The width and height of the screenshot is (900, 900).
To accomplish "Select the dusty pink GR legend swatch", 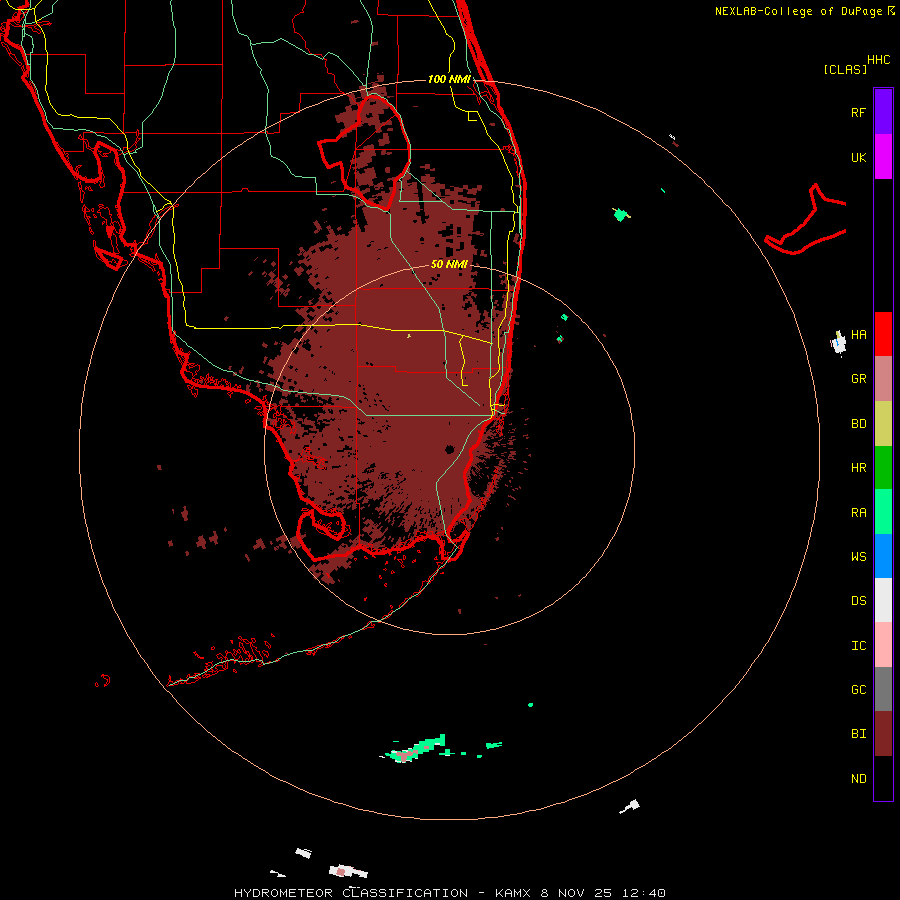I will (883, 378).
